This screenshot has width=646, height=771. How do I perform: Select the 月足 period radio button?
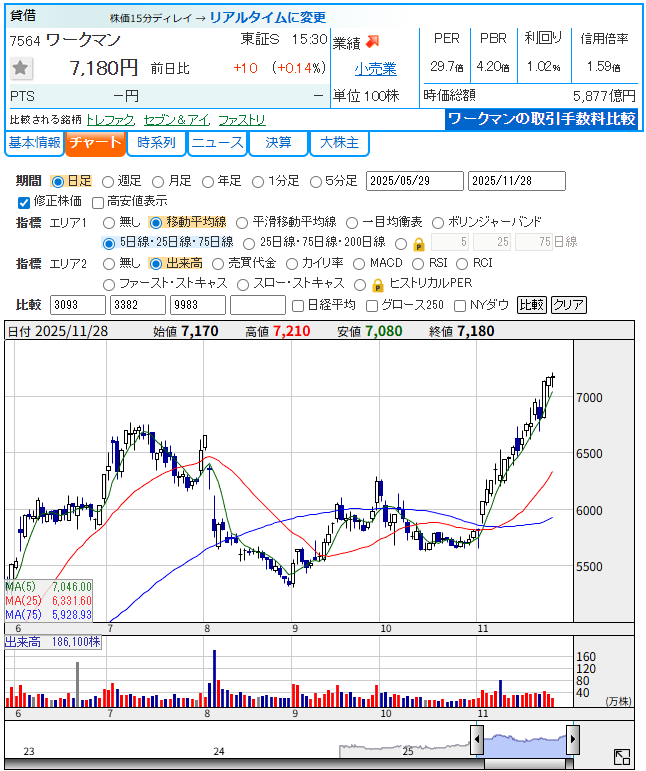(158, 182)
